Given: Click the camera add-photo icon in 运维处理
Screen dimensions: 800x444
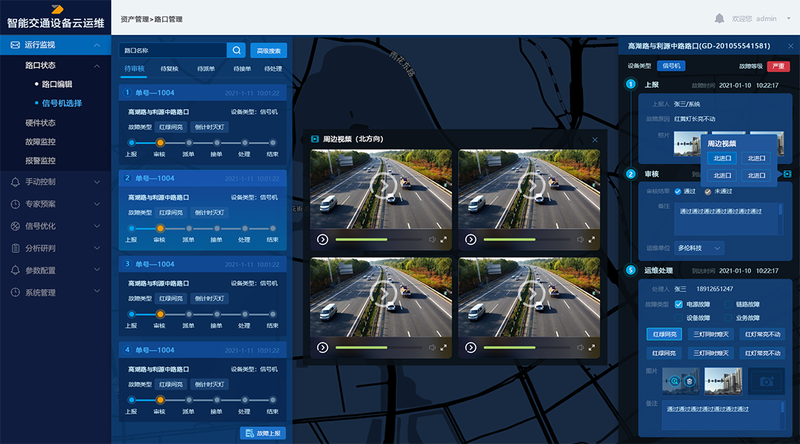Looking at the screenshot, I should coord(767,381).
